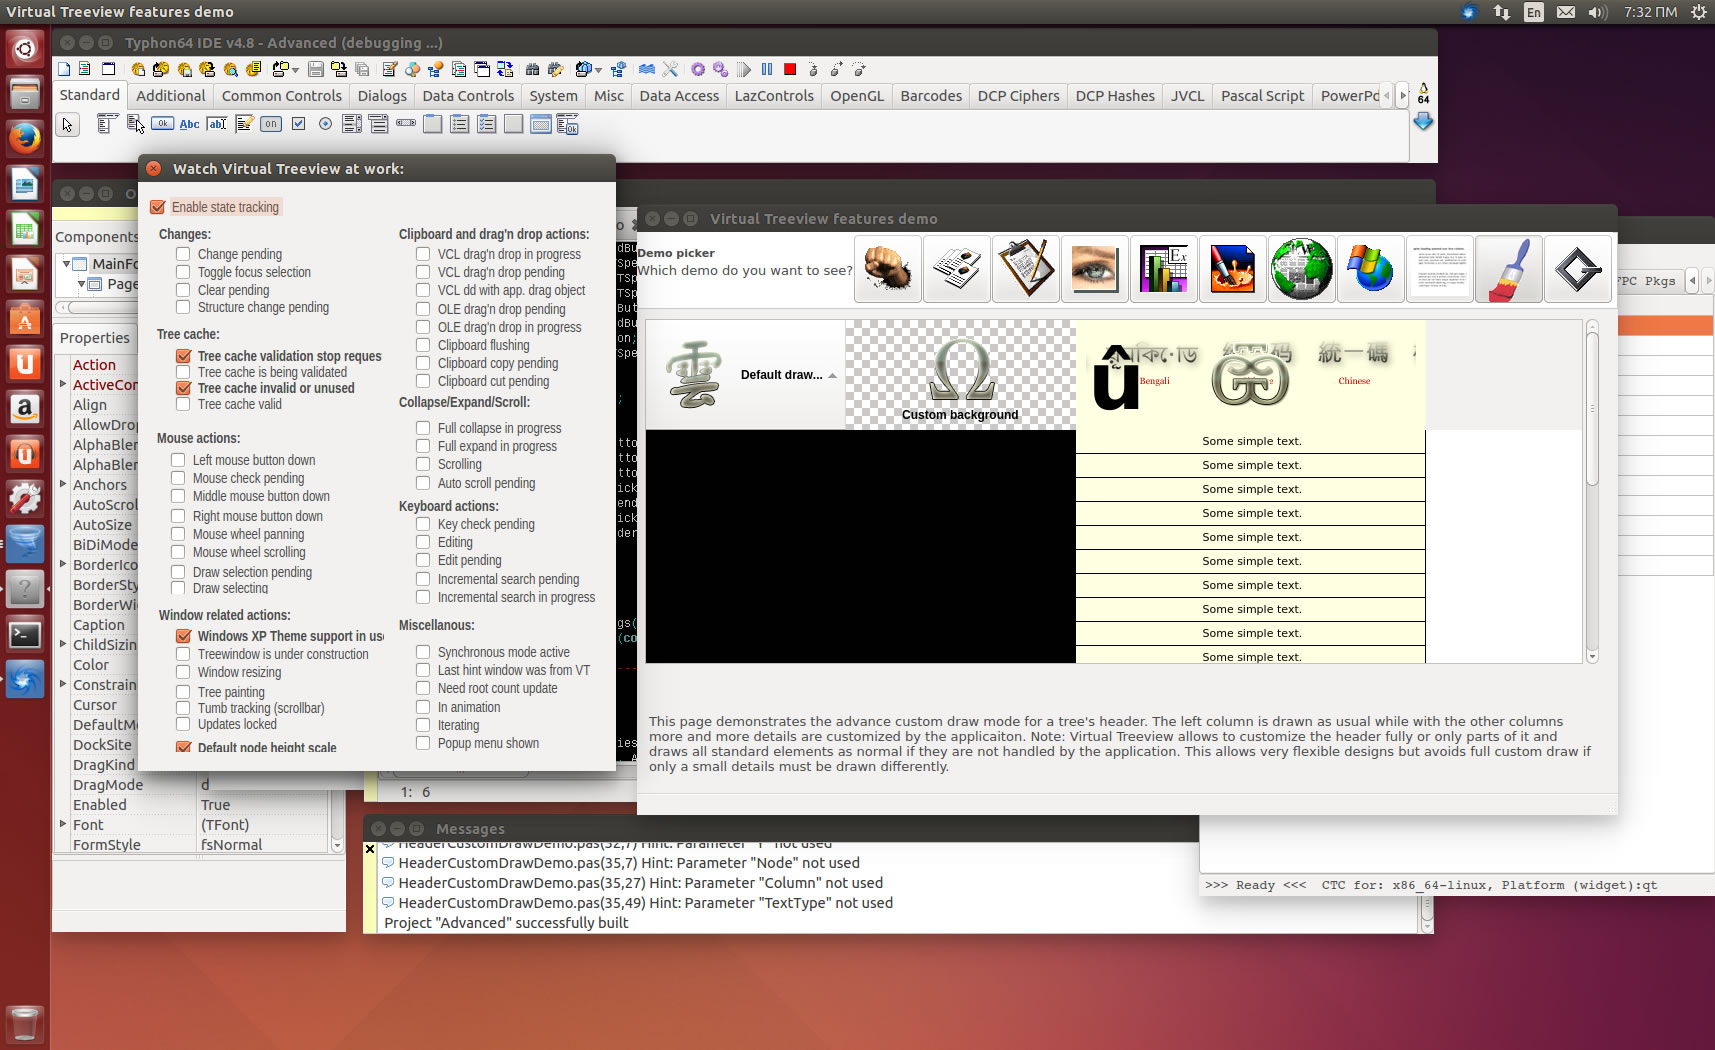Open the Dialogs palette tab
Image resolution: width=1715 pixels, height=1050 pixels.
click(382, 96)
